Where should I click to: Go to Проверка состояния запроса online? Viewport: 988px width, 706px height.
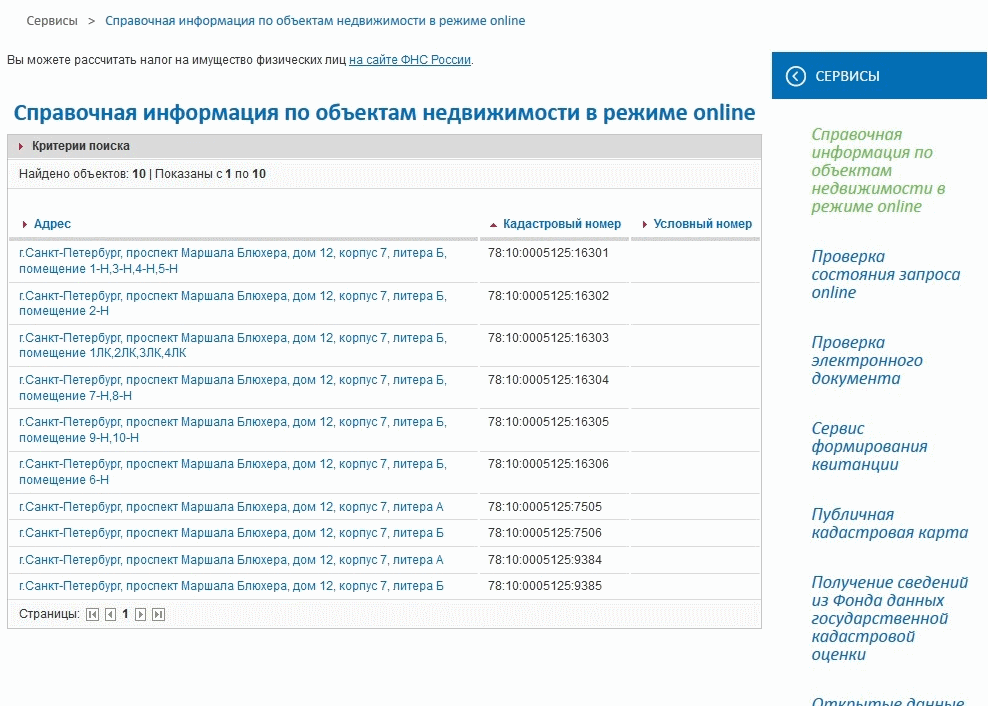tap(885, 274)
